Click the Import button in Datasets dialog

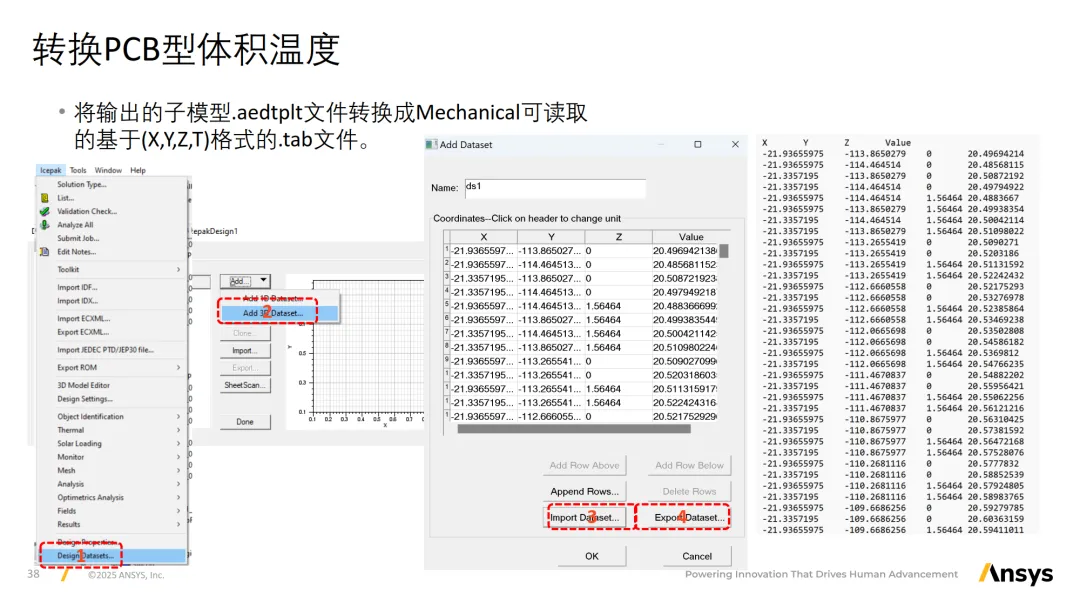coord(245,350)
